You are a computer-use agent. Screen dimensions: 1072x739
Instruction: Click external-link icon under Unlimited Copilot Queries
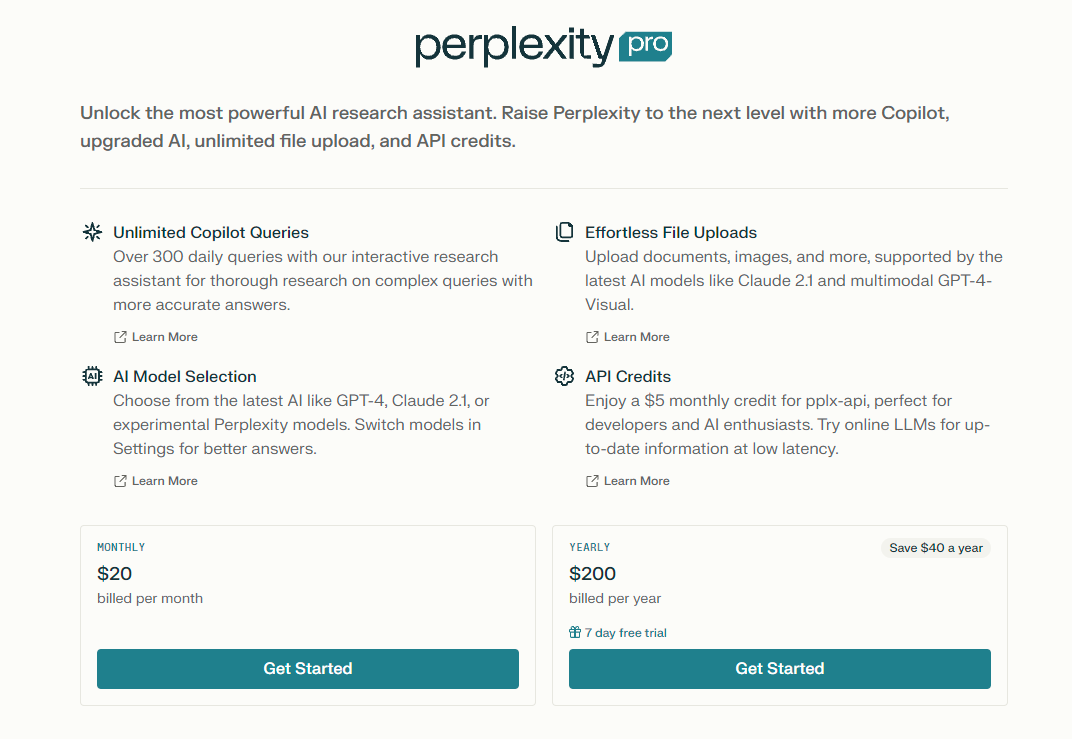coord(120,337)
